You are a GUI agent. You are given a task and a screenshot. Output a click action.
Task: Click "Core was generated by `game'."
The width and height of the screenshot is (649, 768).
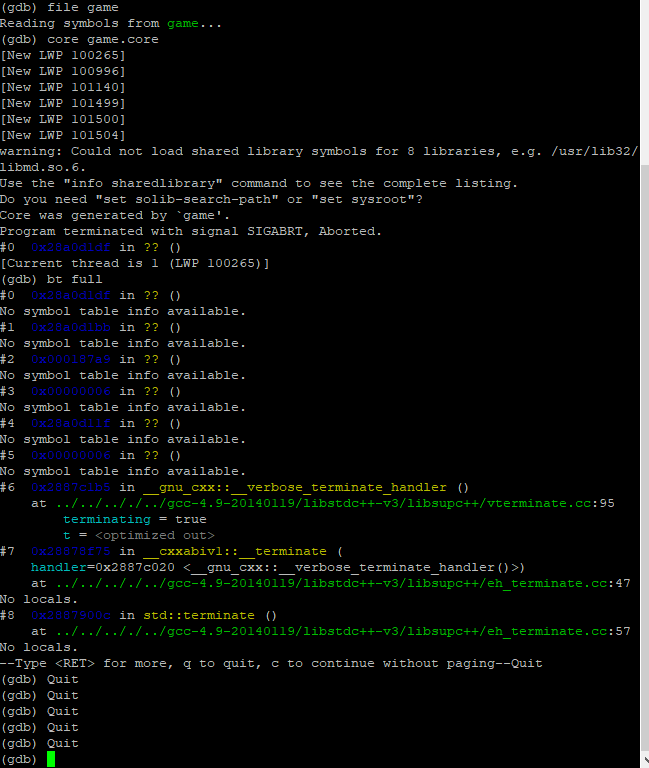(x=115, y=216)
